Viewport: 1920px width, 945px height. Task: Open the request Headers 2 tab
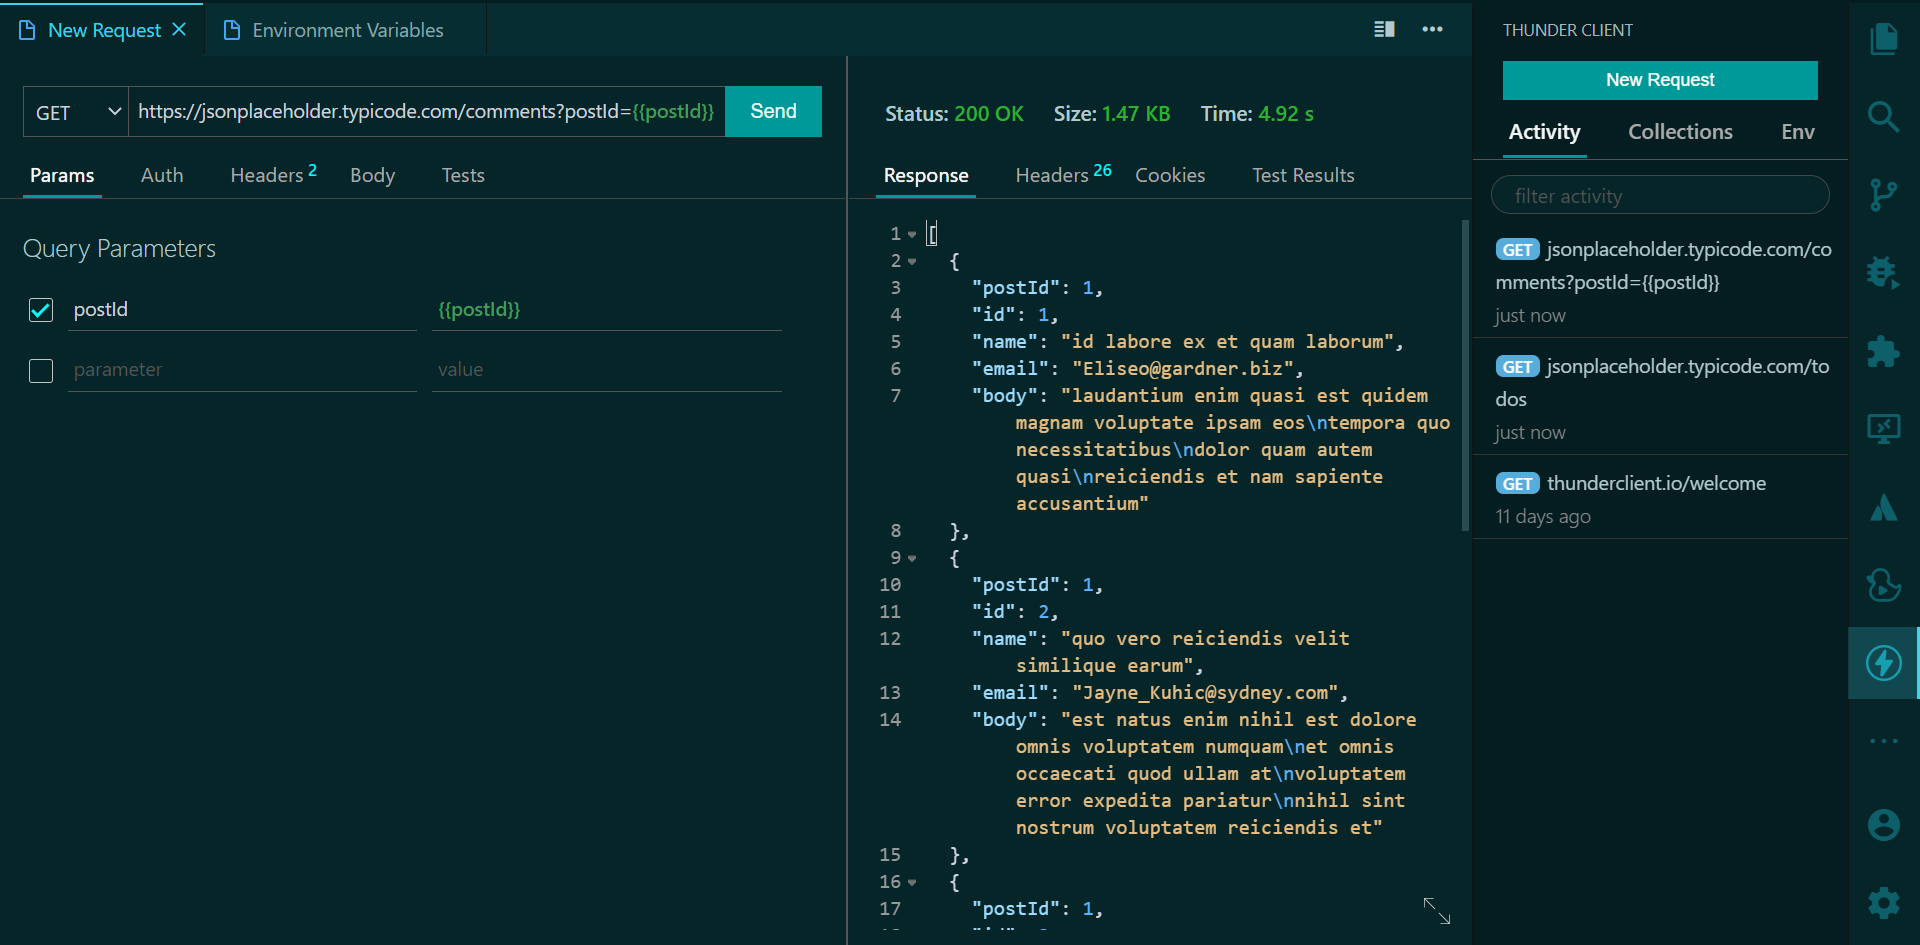tap(273, 175)
